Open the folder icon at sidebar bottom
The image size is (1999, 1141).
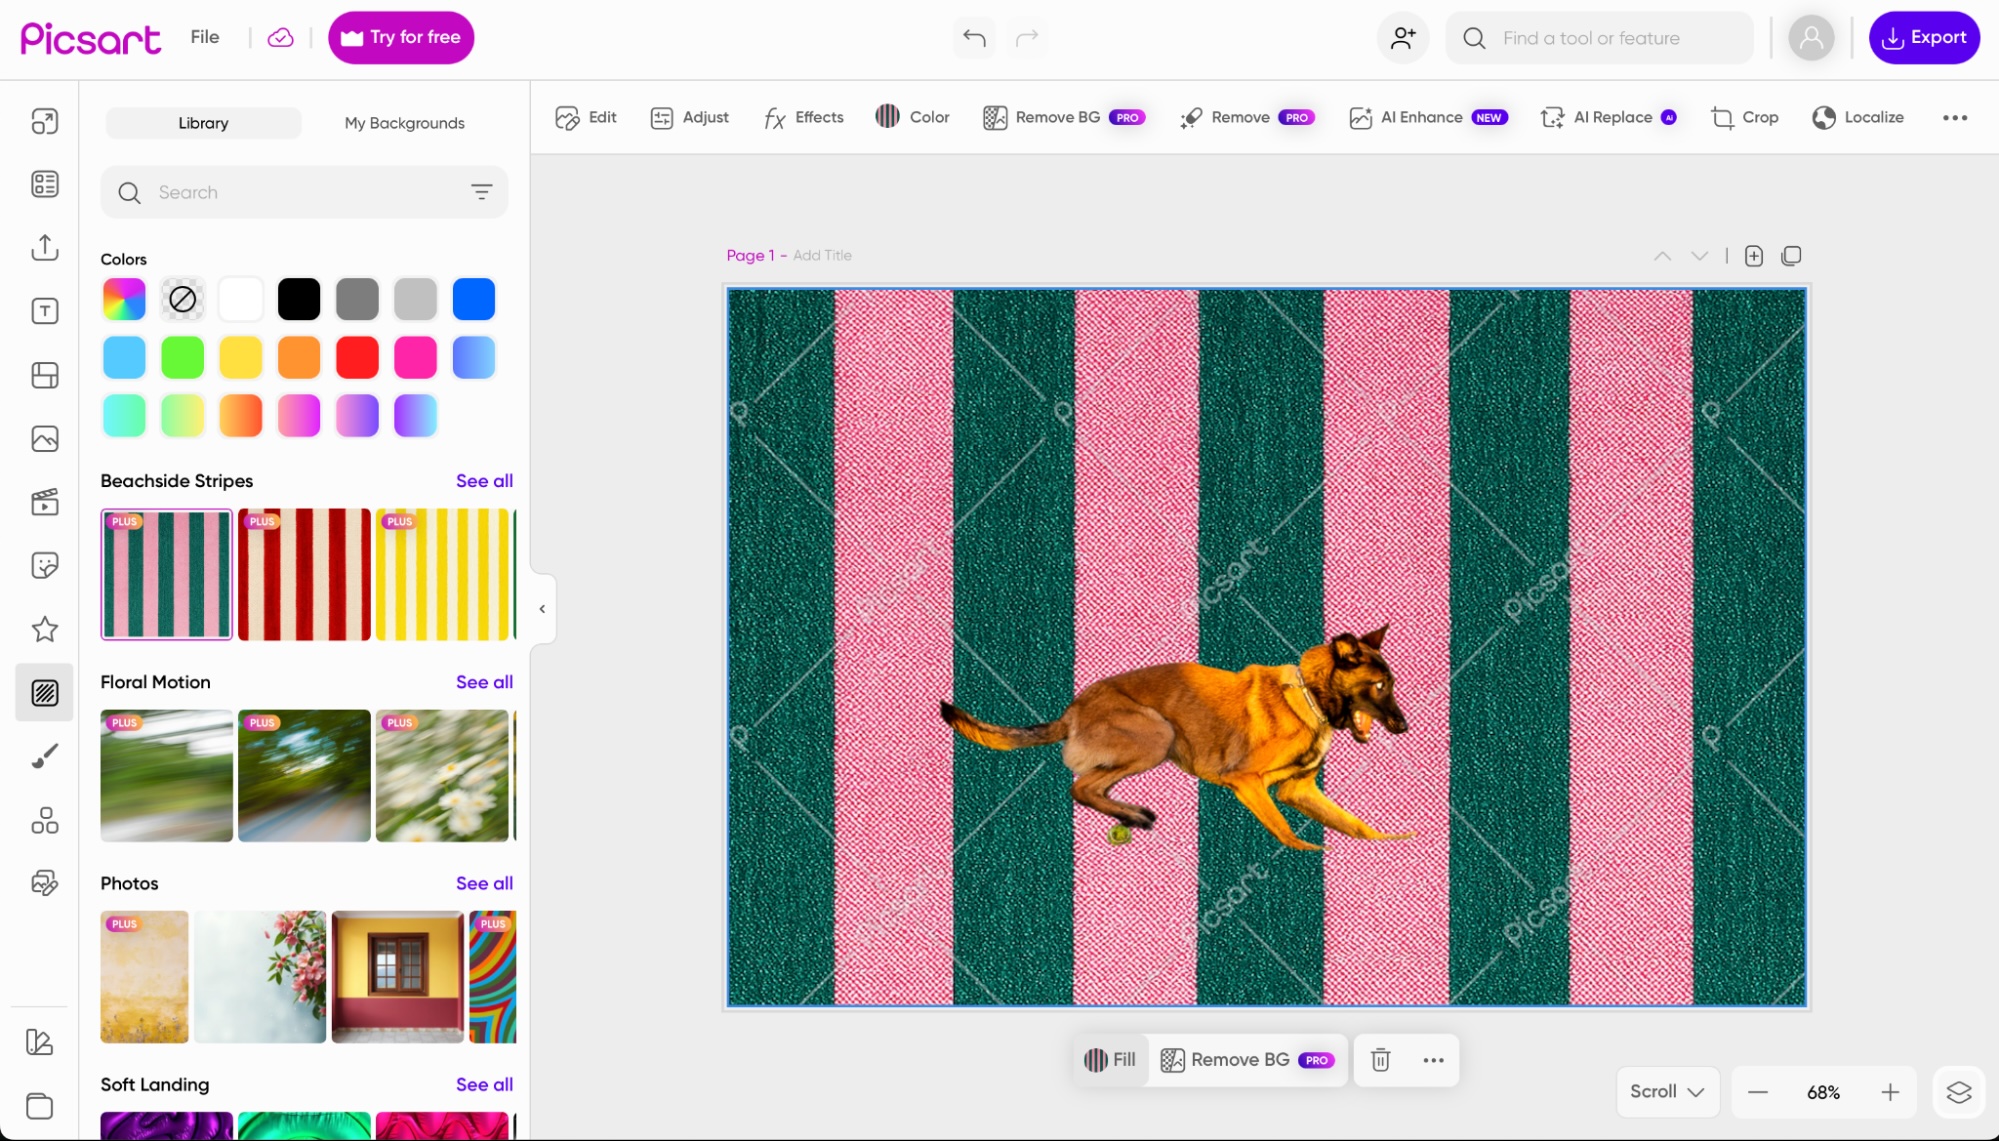[x=39, y=1106]
